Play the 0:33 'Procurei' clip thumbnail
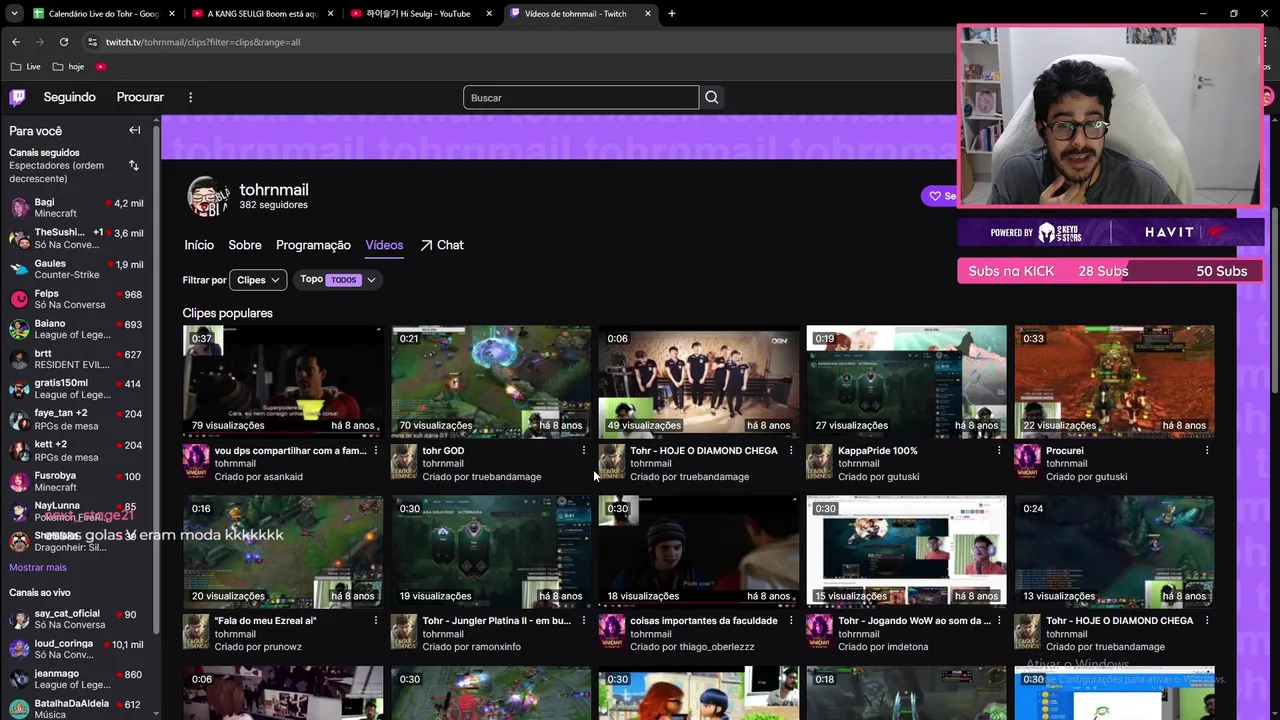The height and width of the screenshot is (720, 1280). point(1114,381)
